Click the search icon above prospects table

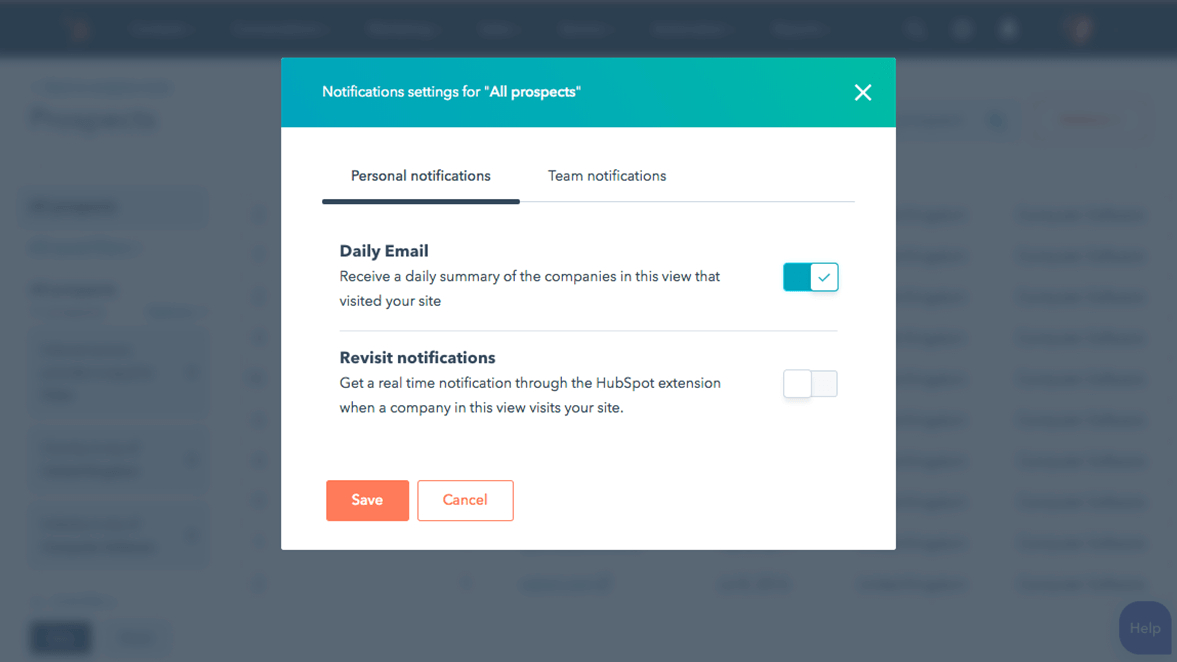(x=997, y=121)
